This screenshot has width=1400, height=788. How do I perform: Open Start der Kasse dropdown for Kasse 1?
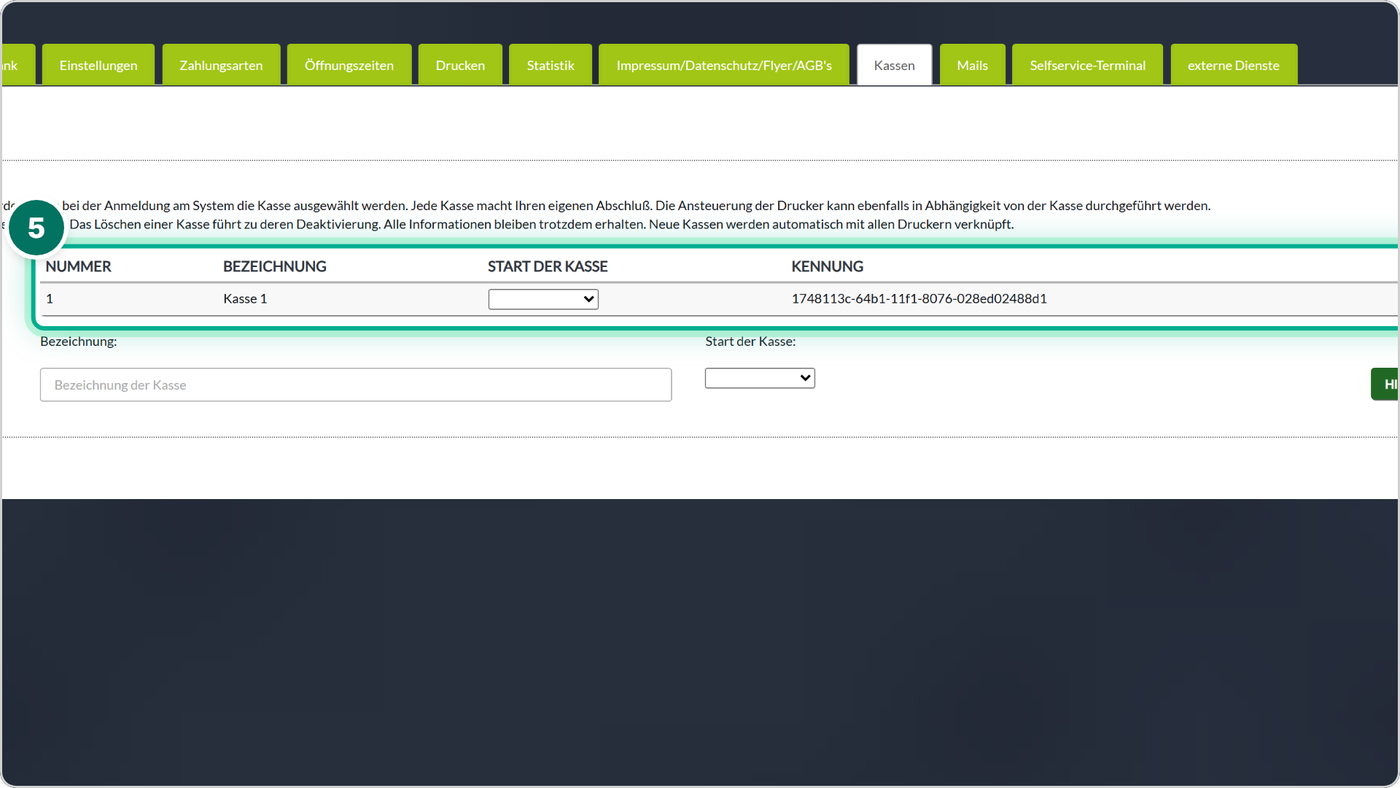pyautogui.click(x=543, y=299)
